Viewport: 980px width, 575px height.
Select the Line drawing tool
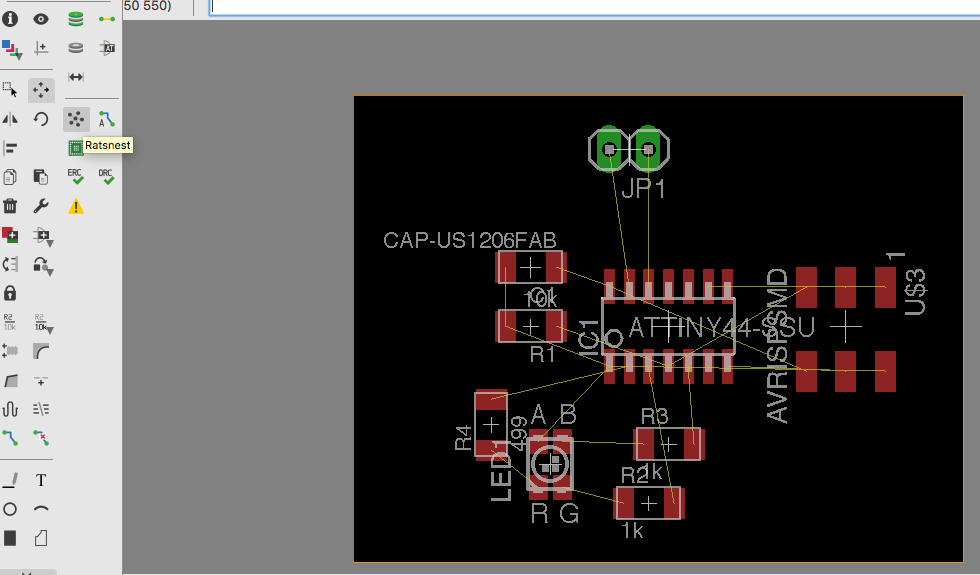point(10,480)
